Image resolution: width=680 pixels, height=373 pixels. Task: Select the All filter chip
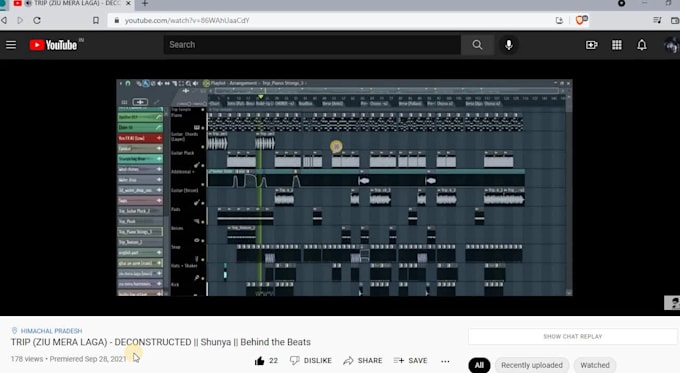479,365
